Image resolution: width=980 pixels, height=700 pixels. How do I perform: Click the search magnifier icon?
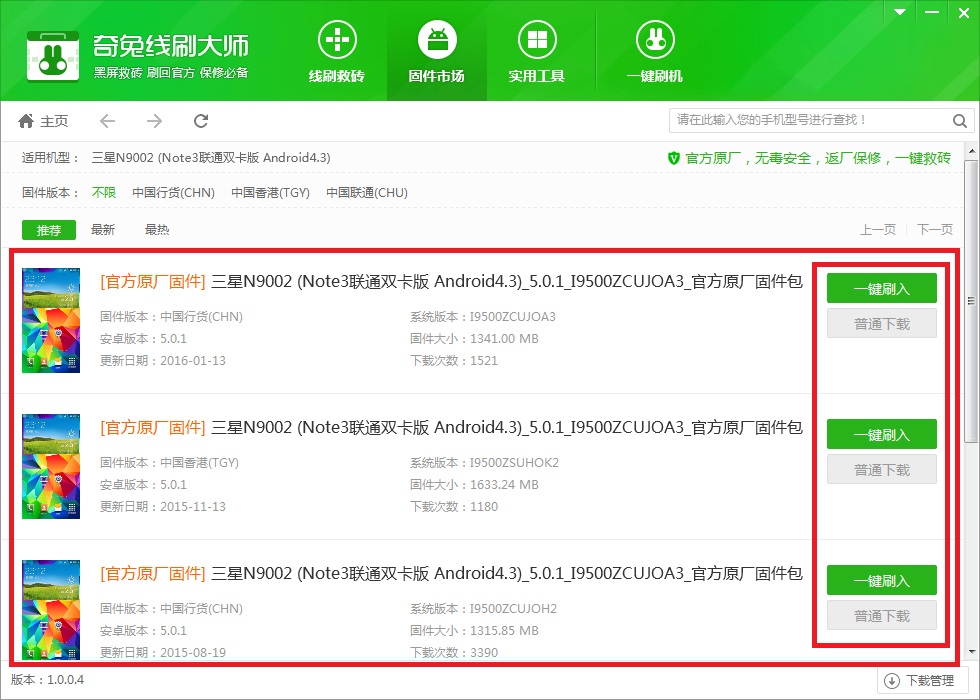click(960, 121)
